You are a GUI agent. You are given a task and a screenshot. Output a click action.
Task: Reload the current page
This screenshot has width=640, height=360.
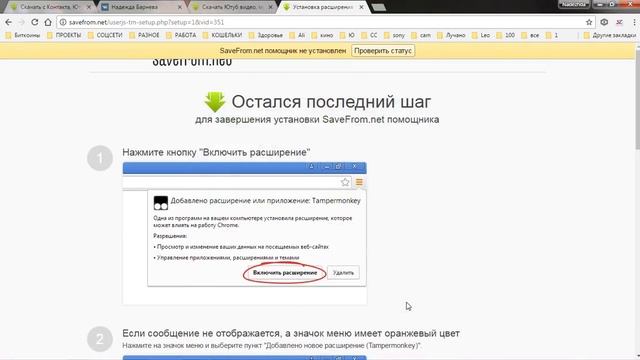(35, 22)
